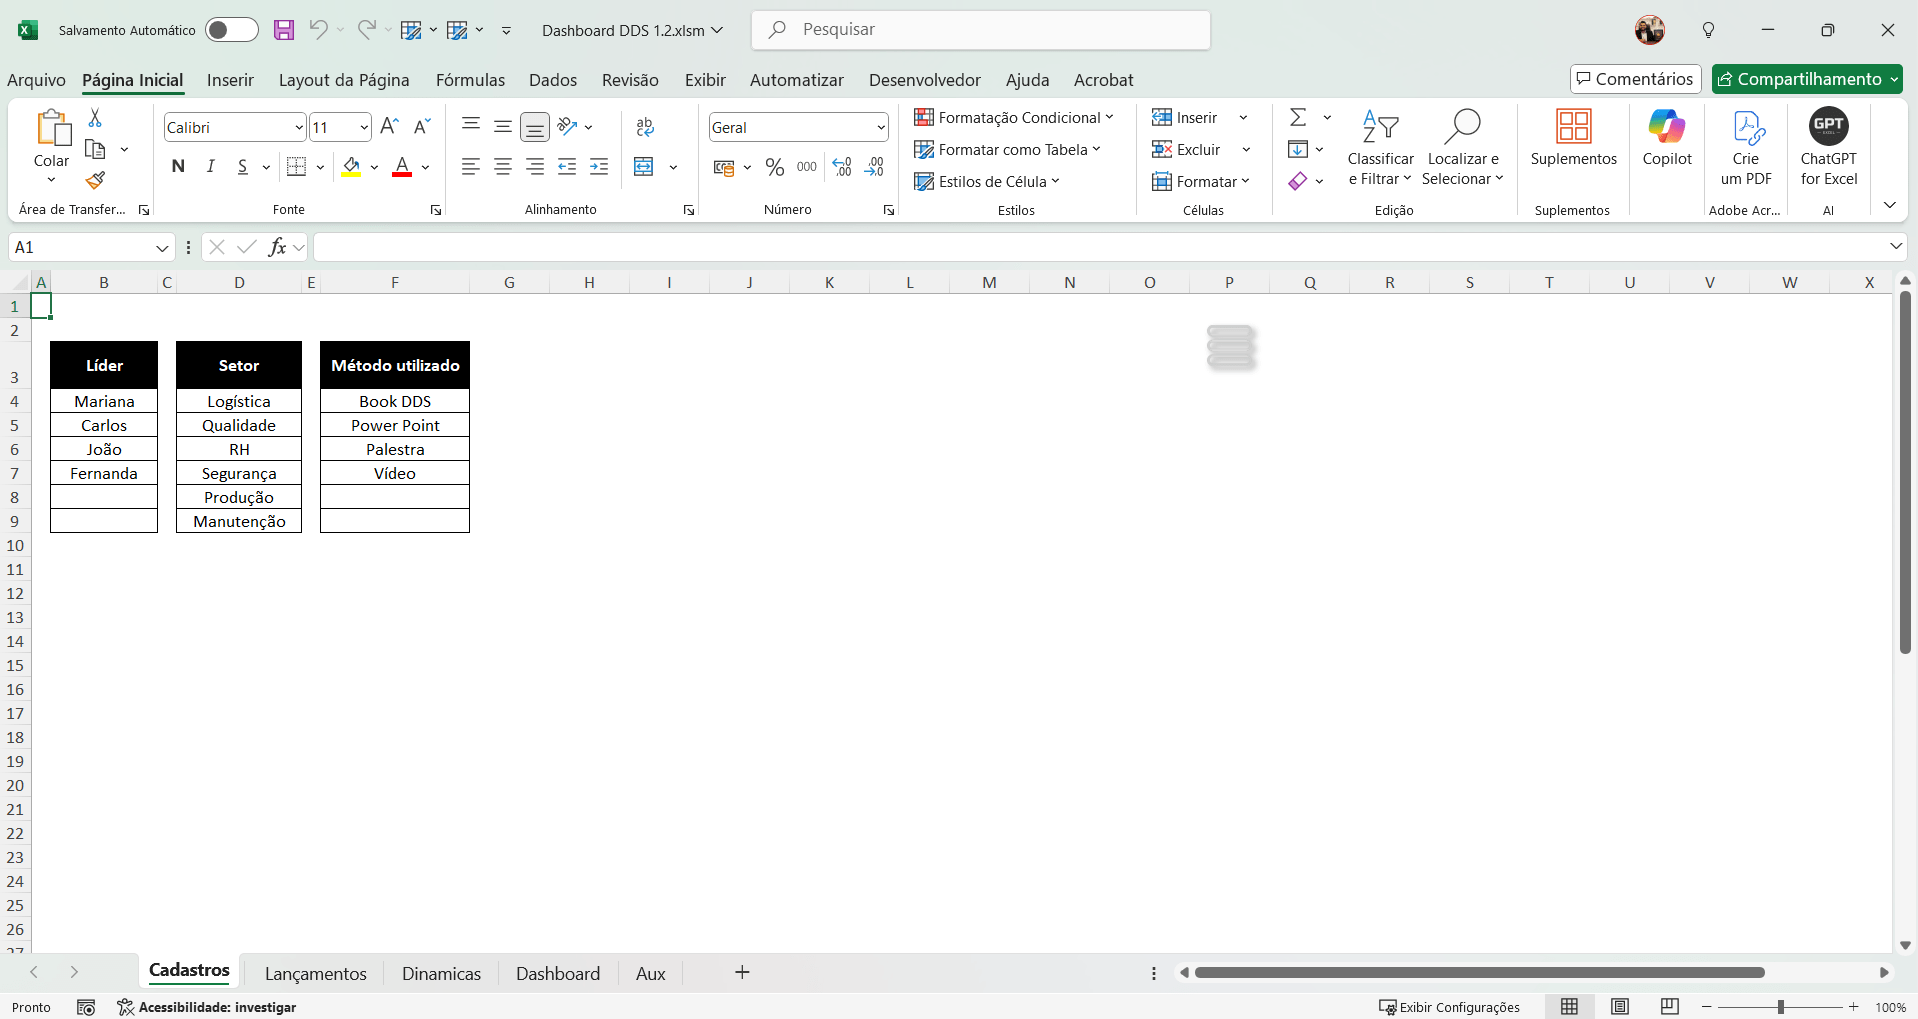The image size is (1918, 1019).
Task: Open the Comentários pane
Action: point(1634,78)
